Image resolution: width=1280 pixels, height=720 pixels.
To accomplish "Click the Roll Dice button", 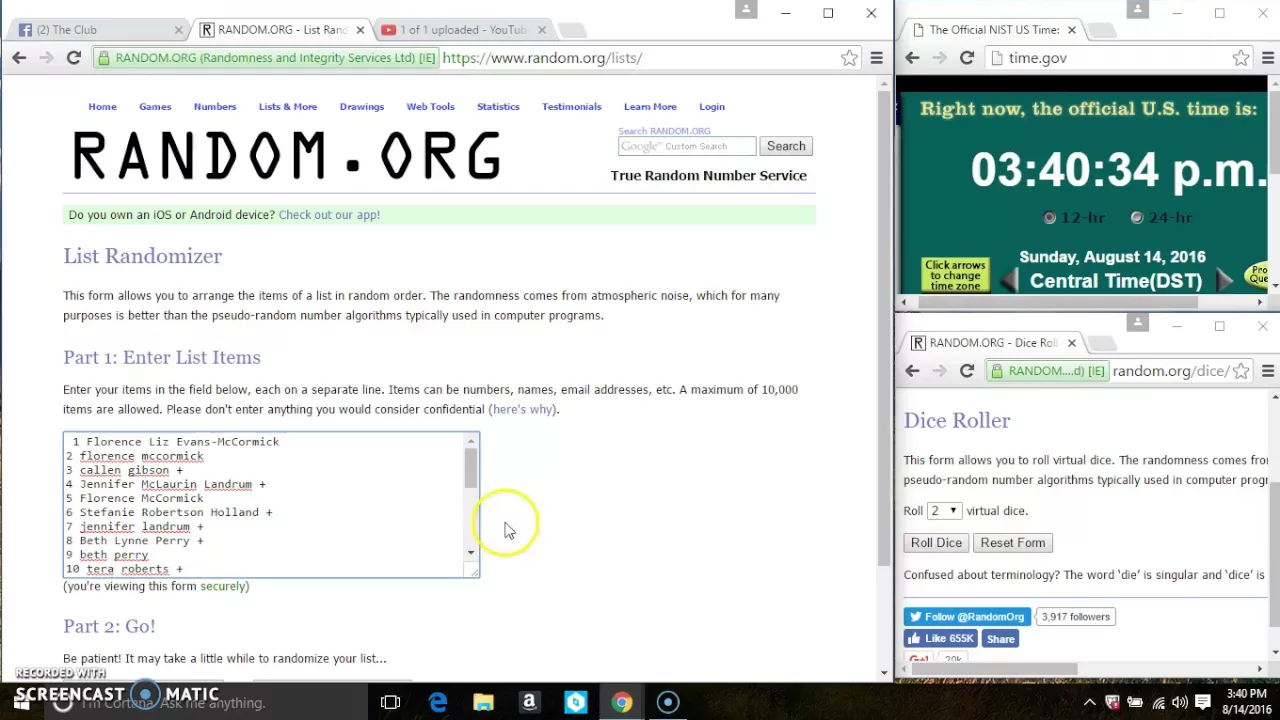I will click(x=936, y=543).
